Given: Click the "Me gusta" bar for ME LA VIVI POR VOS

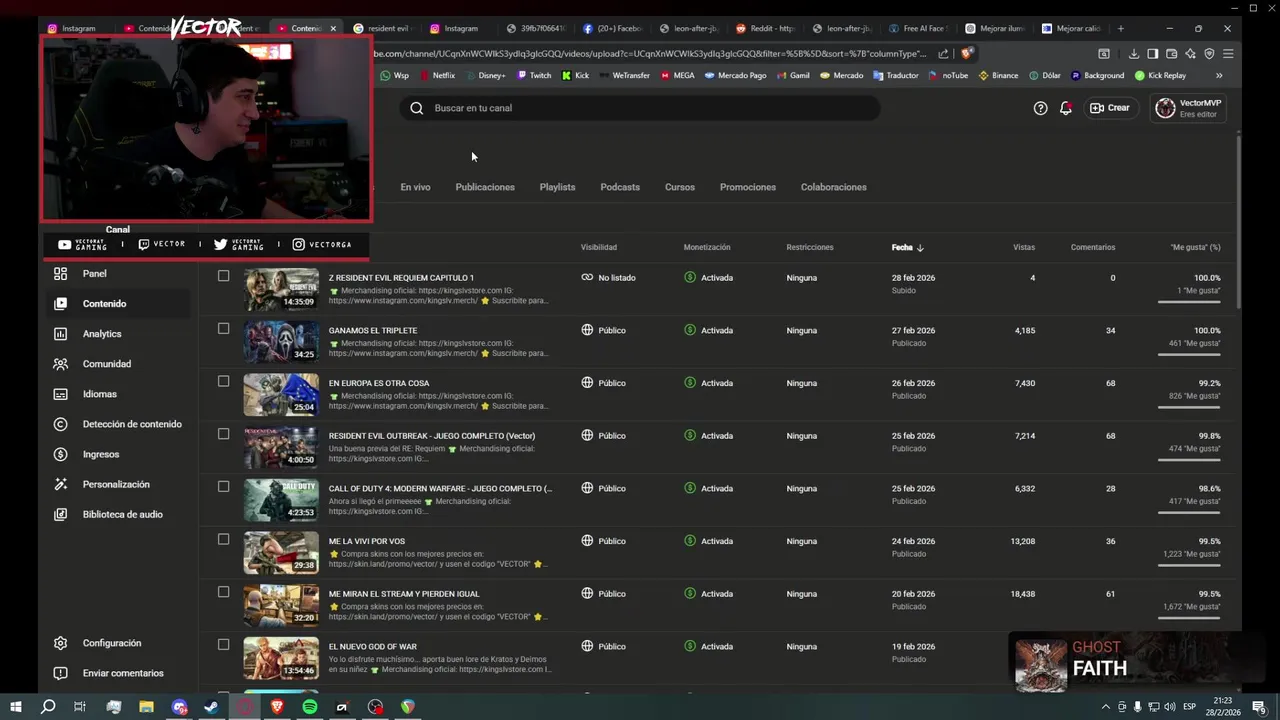Looking at the screenshot, I should click(x=1189, y=564).
